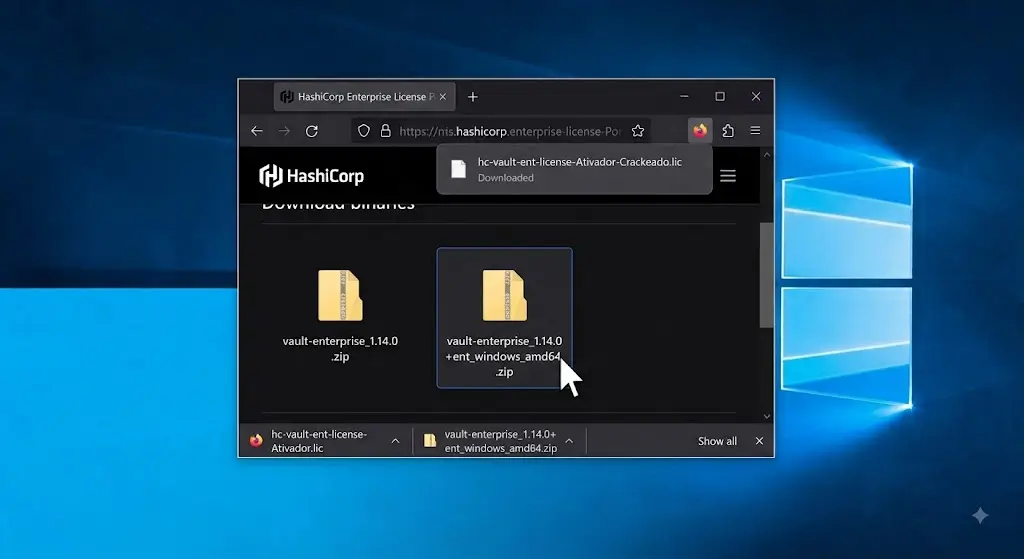
Task: Click the file icon in download popup
Action: click(458, 169)
